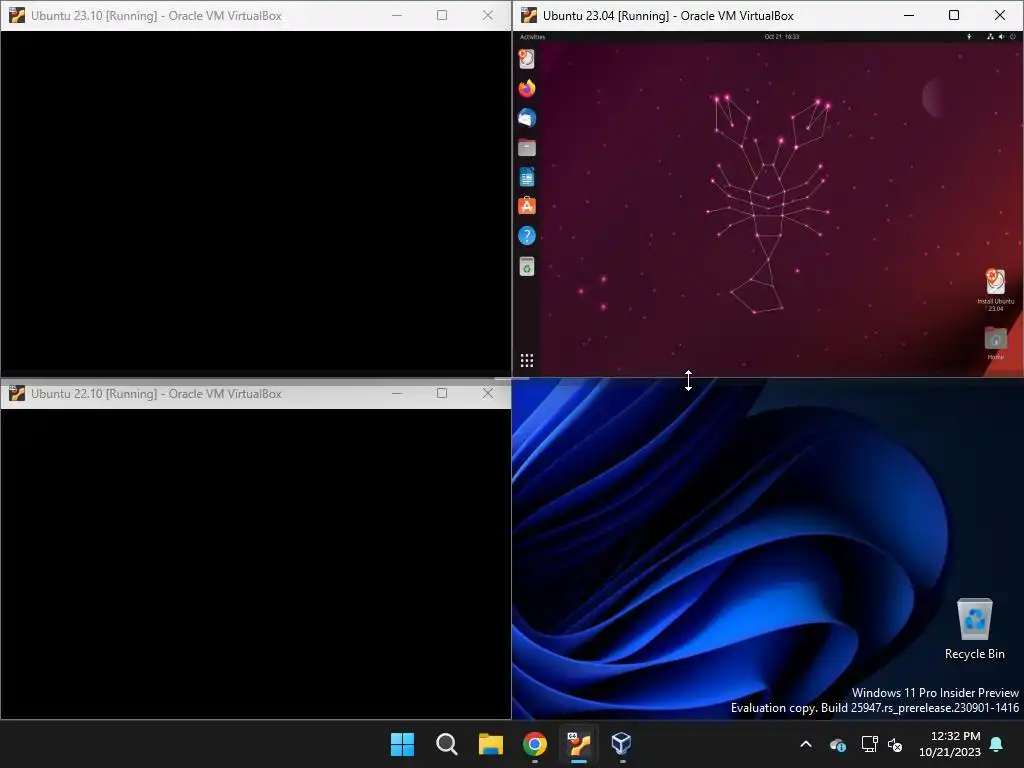The width and height of the screenshot is (1024, 768).
Task: Open the VirtualBox Manager taskbar icon
Action: (x=621, y=744)
